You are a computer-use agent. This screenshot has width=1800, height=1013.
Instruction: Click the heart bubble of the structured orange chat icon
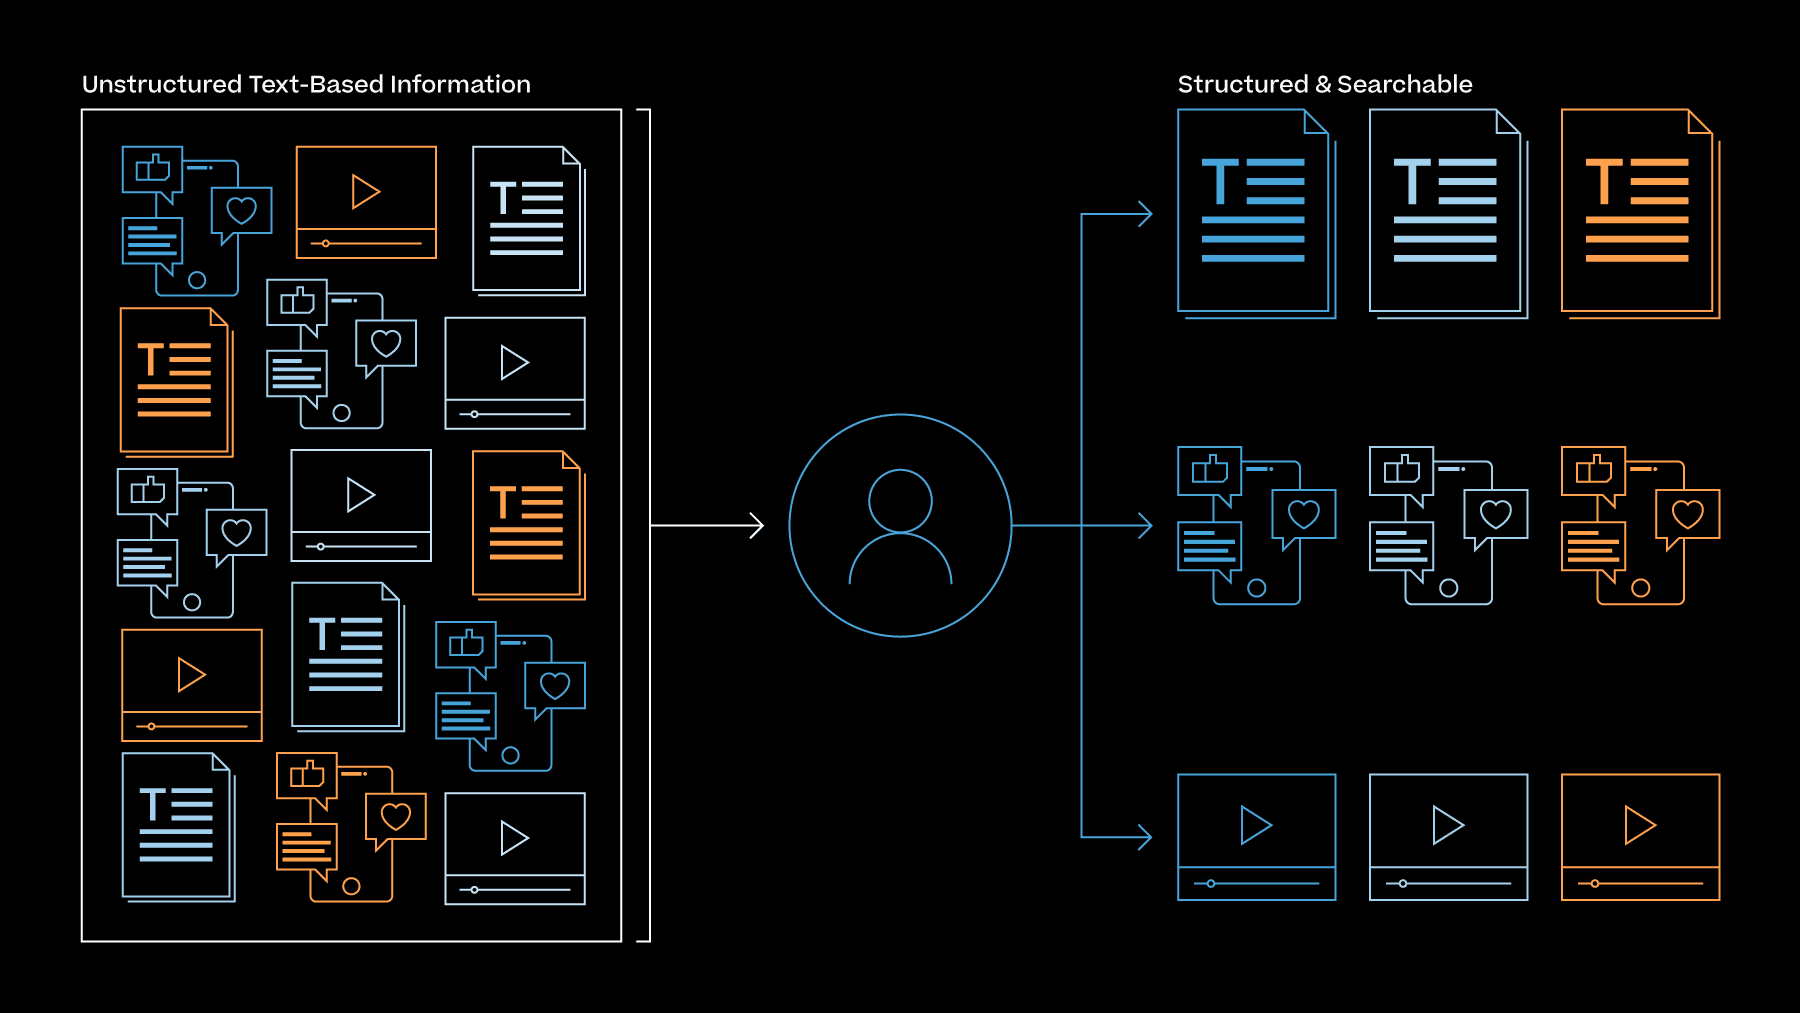[1688, 515]
